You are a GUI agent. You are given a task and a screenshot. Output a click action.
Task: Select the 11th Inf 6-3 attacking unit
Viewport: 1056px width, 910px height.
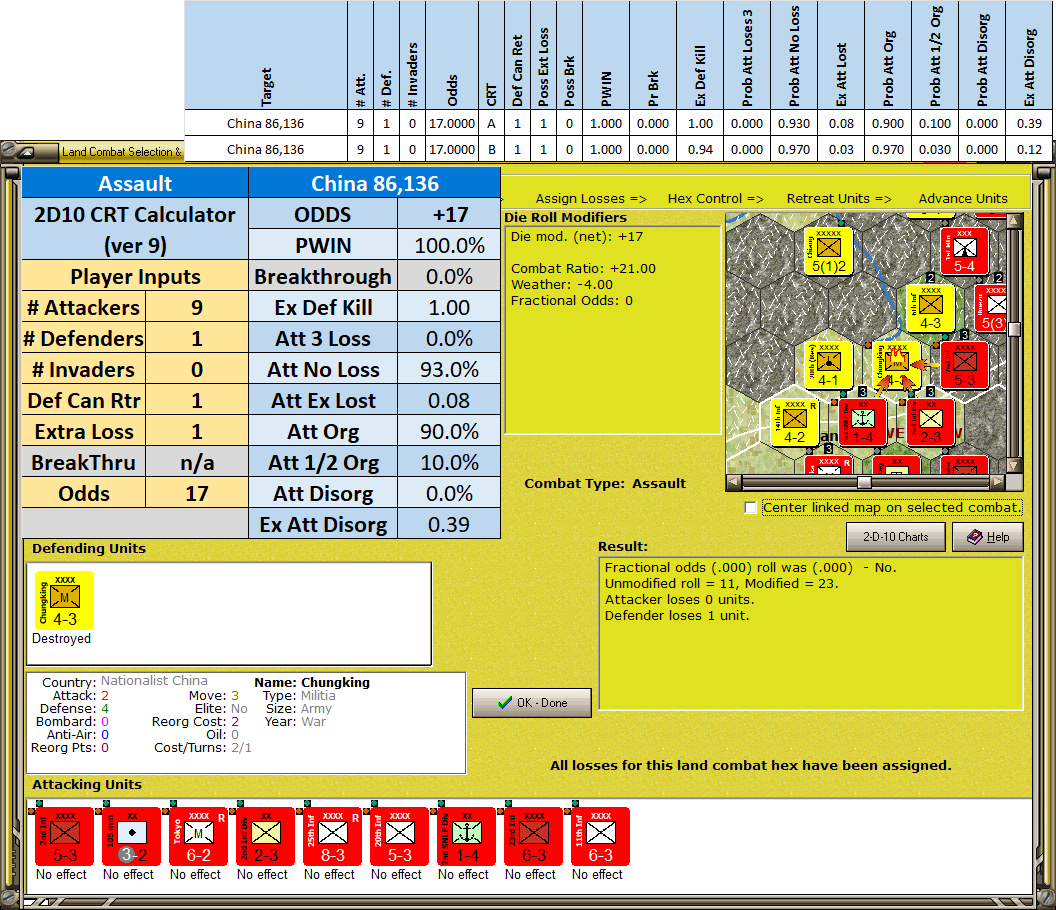pyautogui.click(x=600, y=836)
